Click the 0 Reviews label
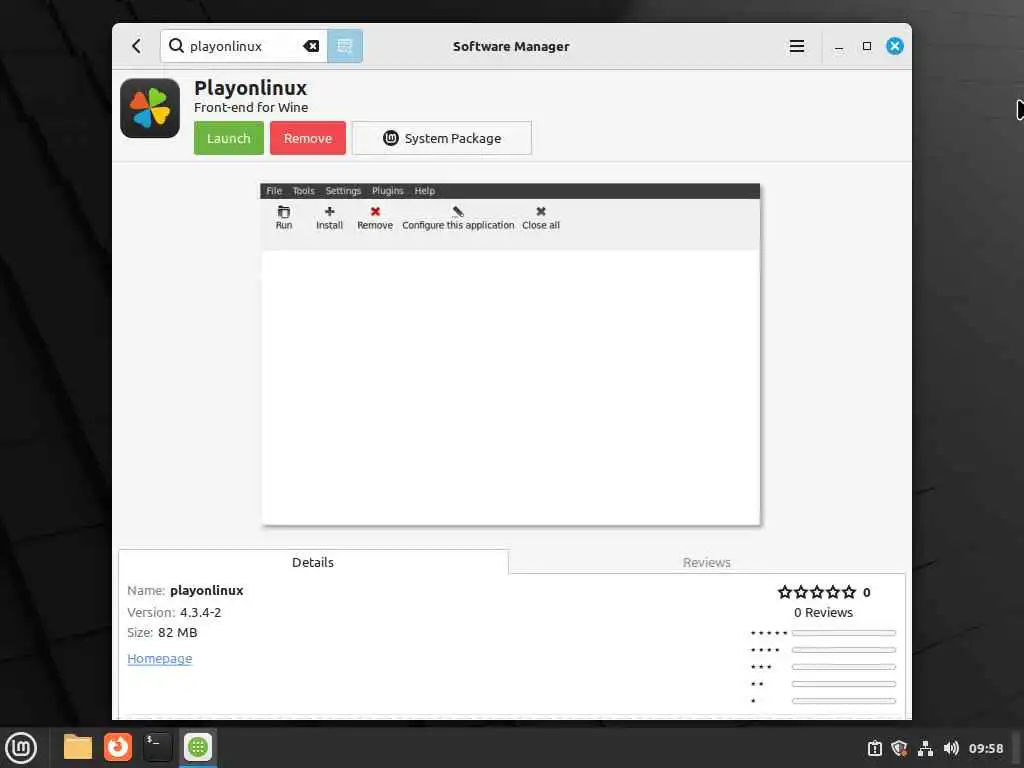1024x768 pixels. coord(823,613)
